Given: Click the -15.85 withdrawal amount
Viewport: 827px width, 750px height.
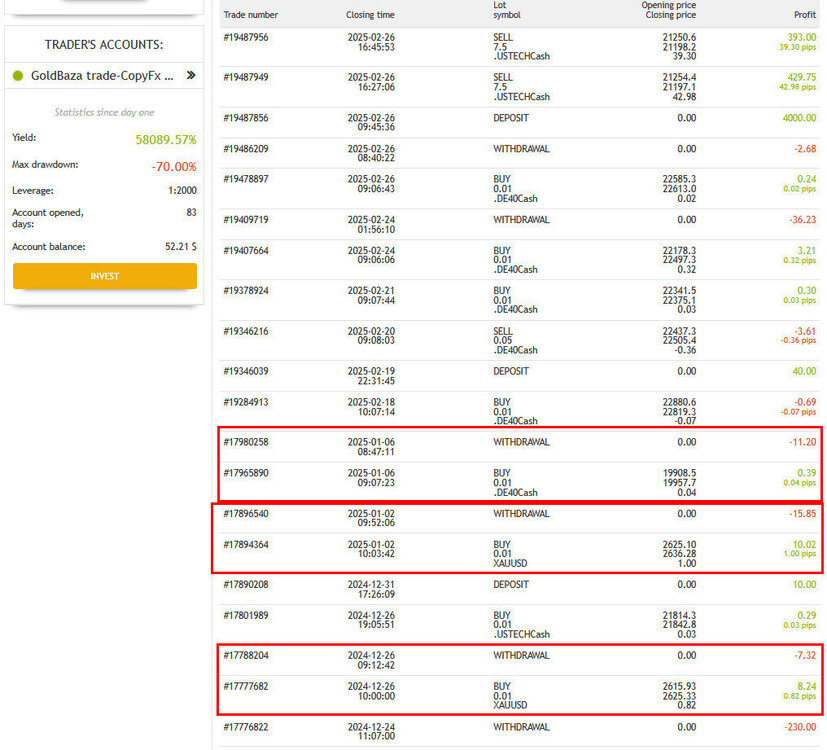Looking at the screenshot, I should (803, 514).
